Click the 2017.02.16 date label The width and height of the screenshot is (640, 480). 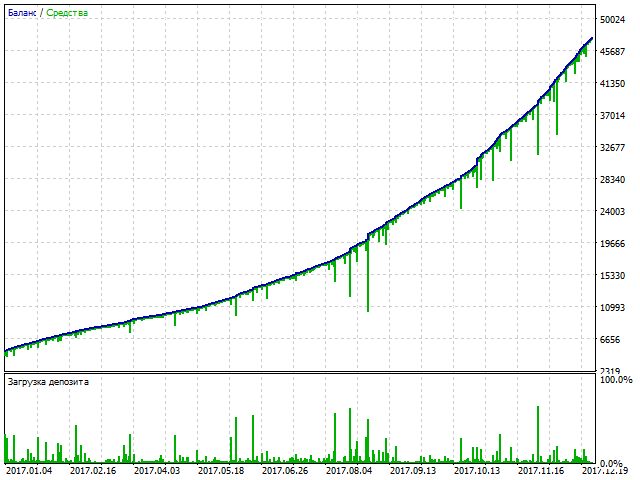(93, 471)
